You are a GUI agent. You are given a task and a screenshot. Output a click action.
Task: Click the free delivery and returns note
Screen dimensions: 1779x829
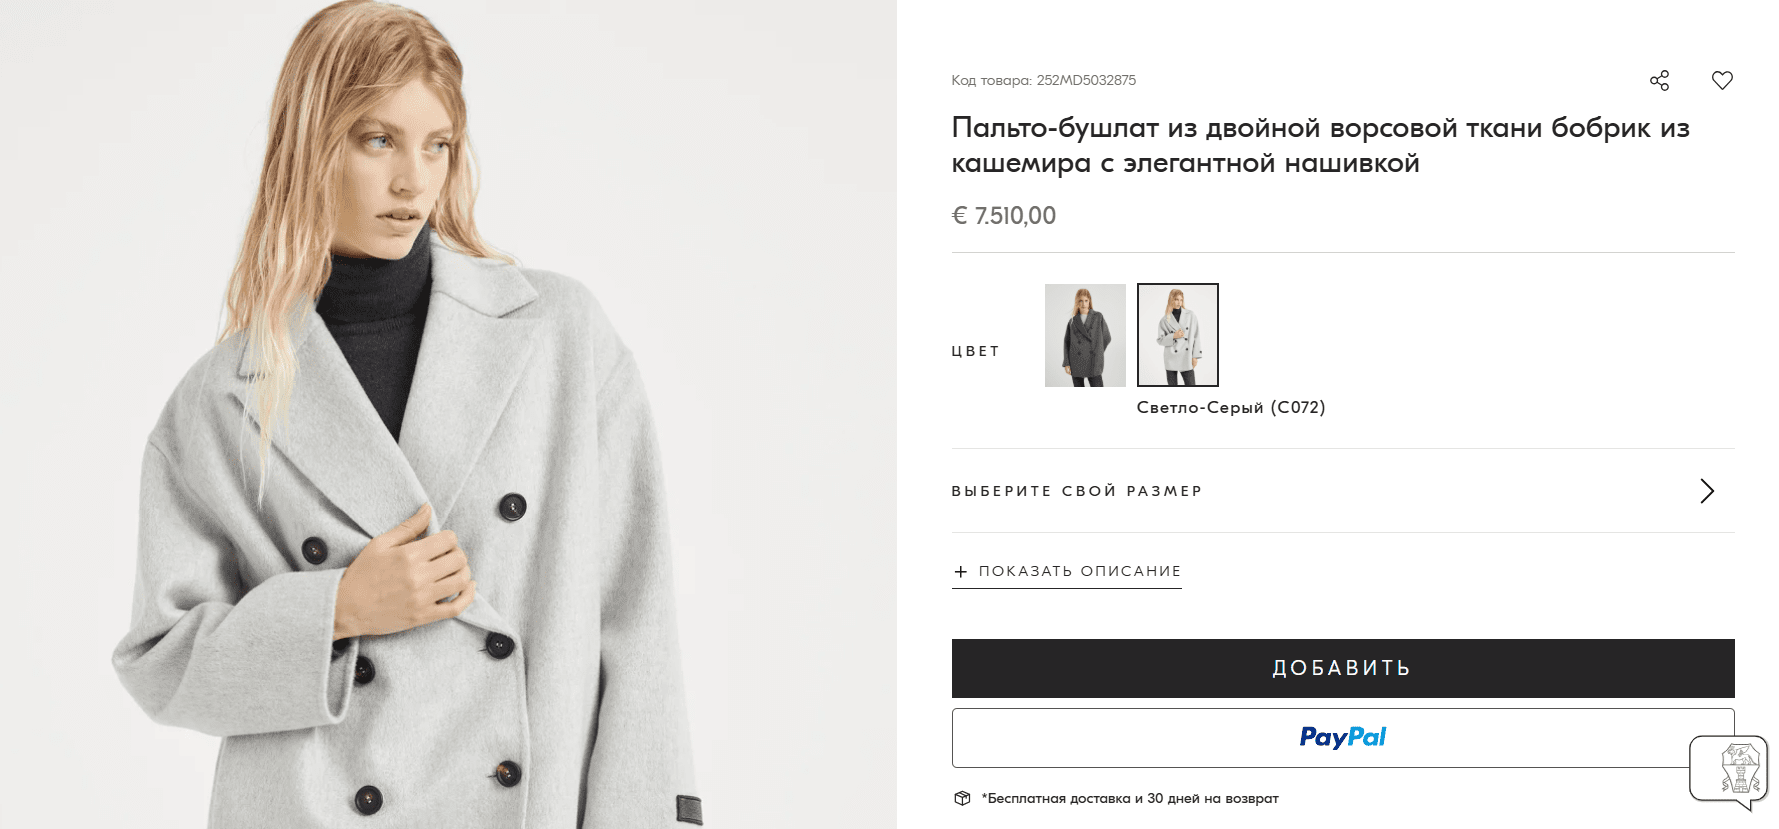(1132, 798)
